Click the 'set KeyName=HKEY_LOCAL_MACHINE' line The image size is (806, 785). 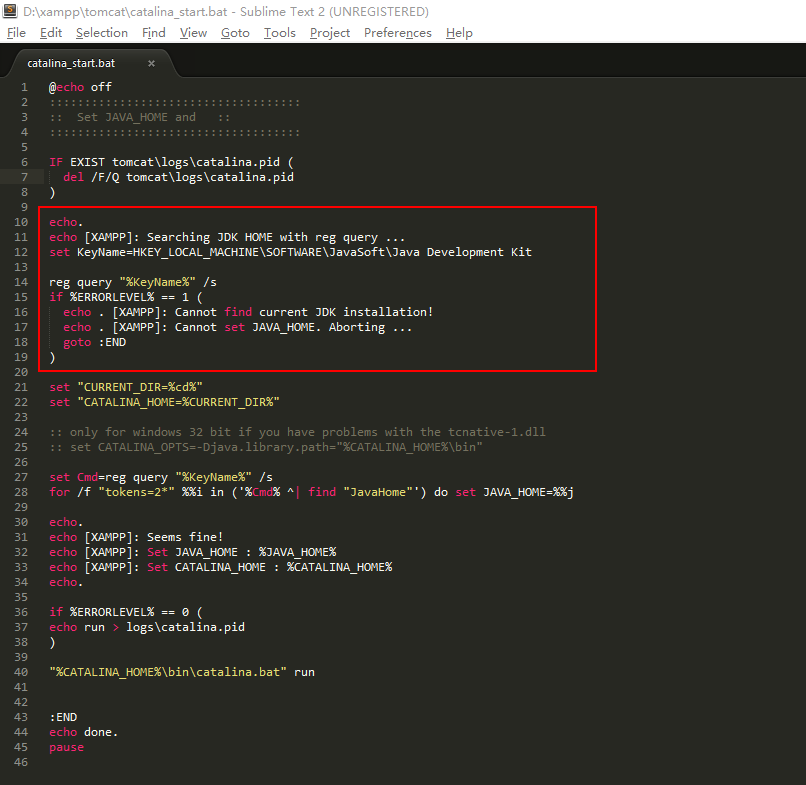(290, 252)
